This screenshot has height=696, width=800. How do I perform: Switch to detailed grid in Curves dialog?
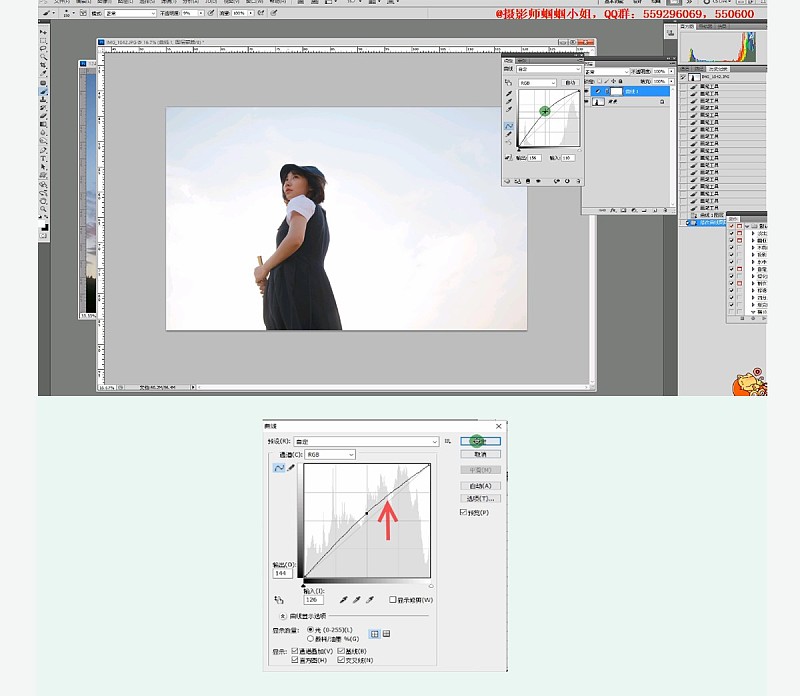386,634
